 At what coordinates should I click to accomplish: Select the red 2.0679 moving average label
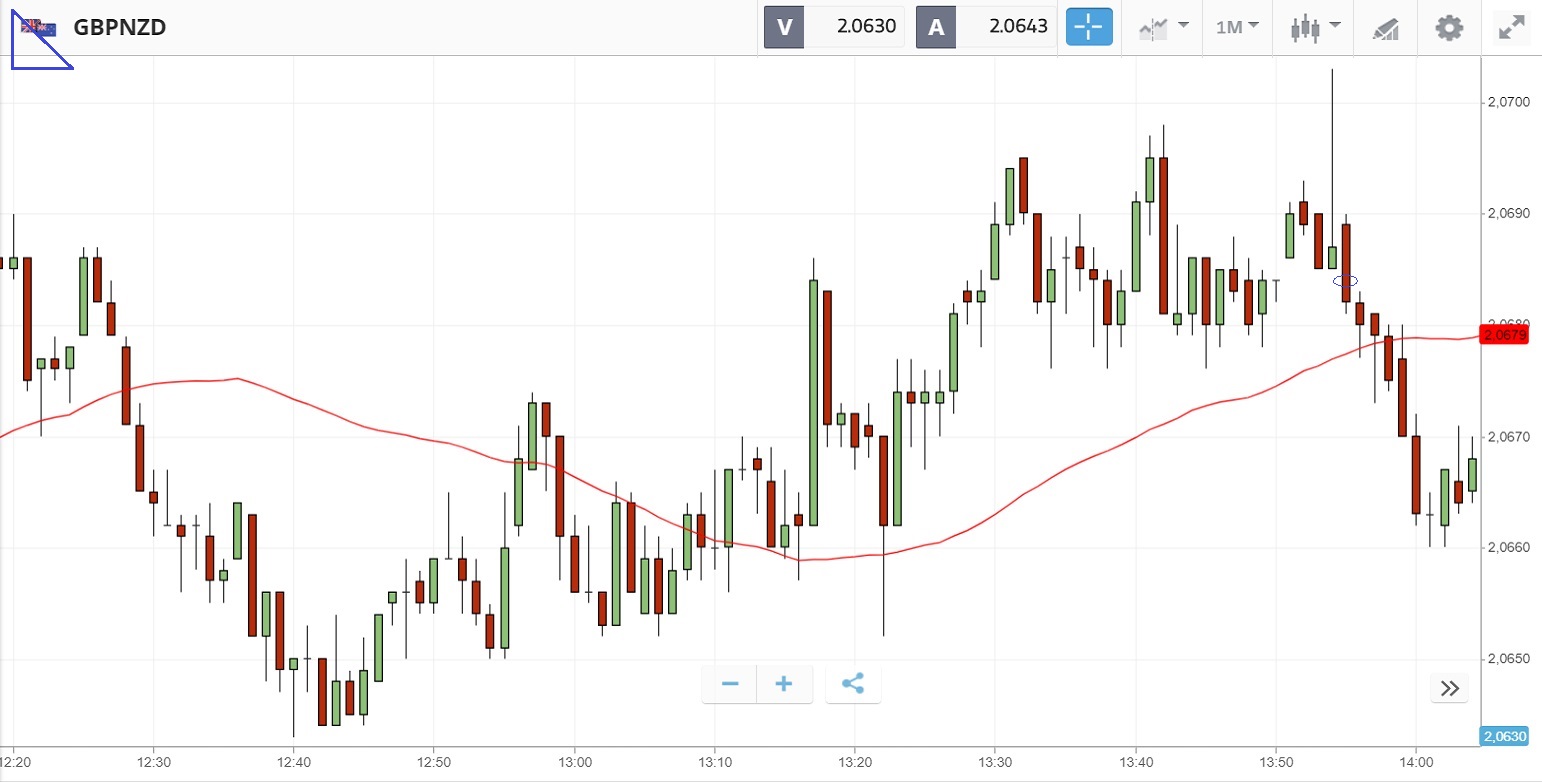click(1505, 335)
